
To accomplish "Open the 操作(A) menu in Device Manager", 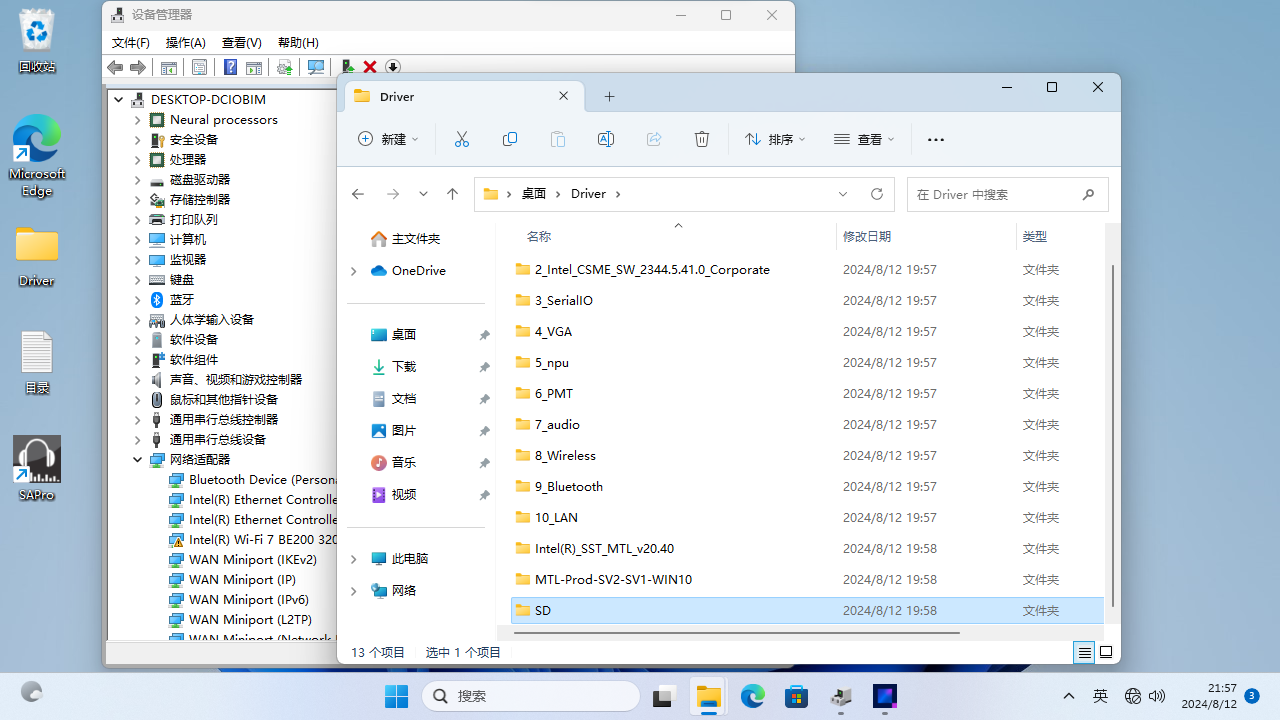I will coord(185,42).
